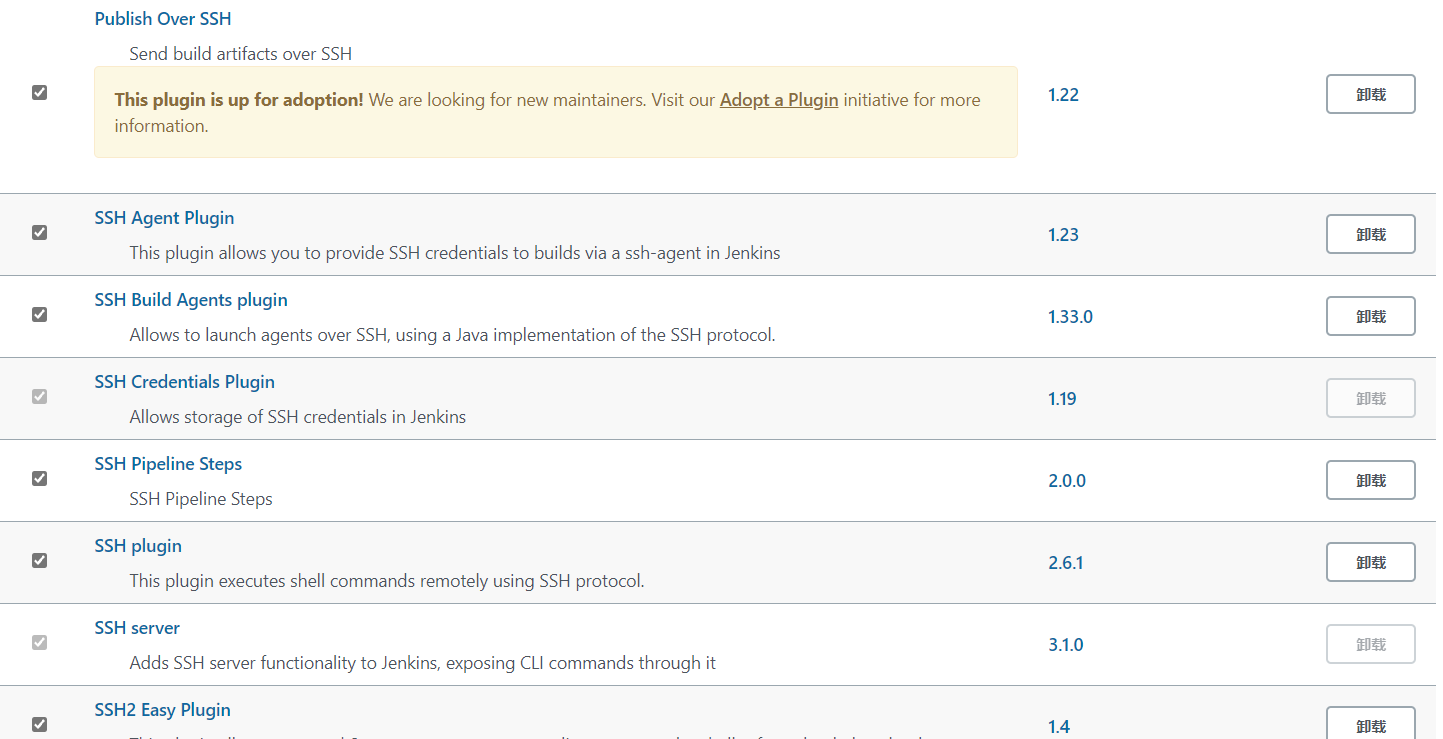Click 'Allows storage of SSH credentials in Jenkins' text
The height and width of the screenshot is (739, 1443).
pyautogui.click(x=298, y=417)
